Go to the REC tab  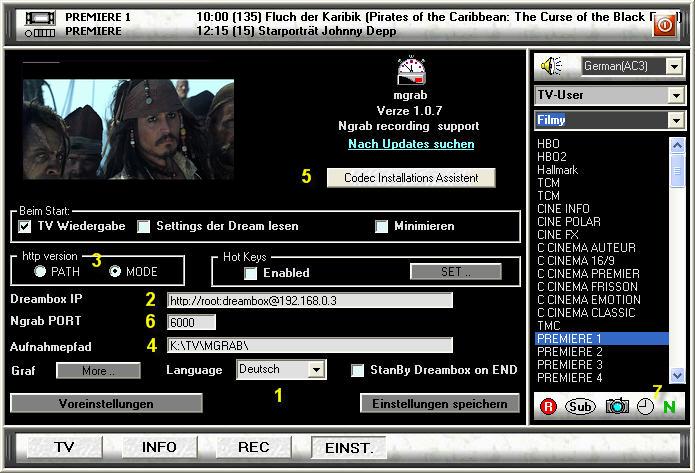(254, 447)
